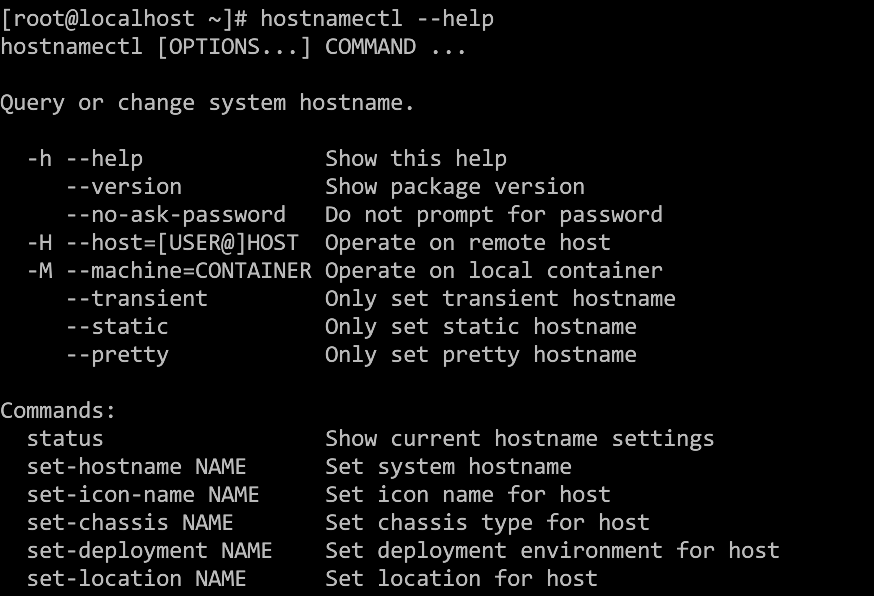Click the status command entry
874x596 pixels.
pyautogui.click(x=65, y=439)
